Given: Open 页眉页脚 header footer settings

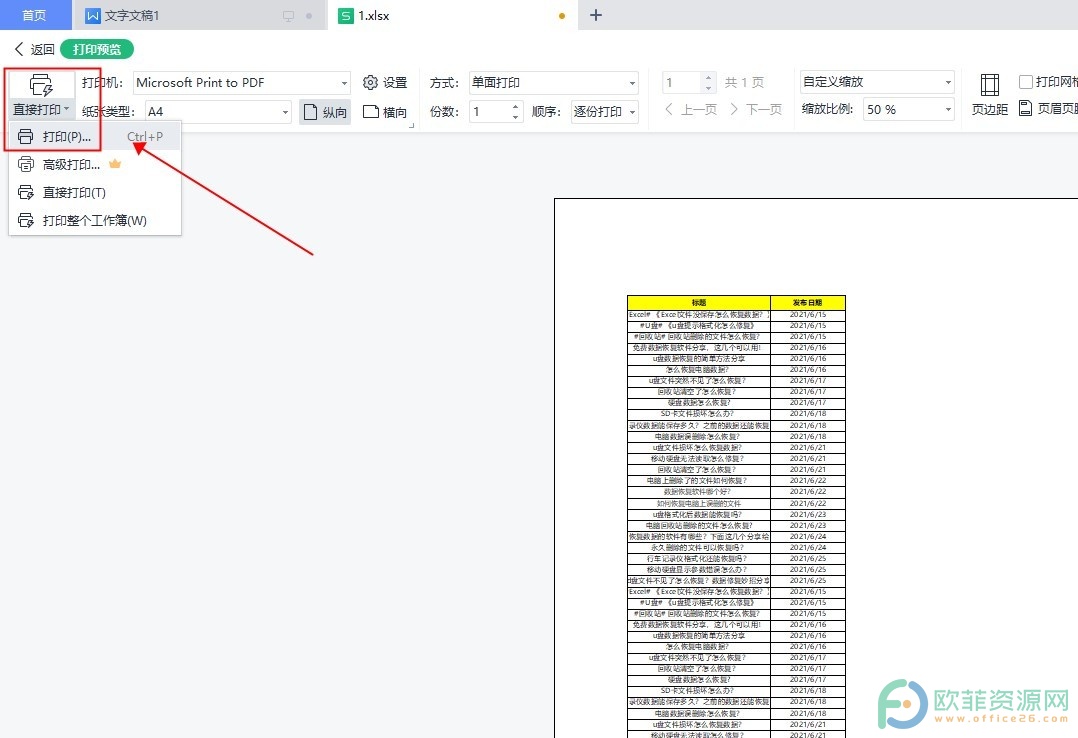Looking at the screenshot, I should click(x=1048, y=109).
